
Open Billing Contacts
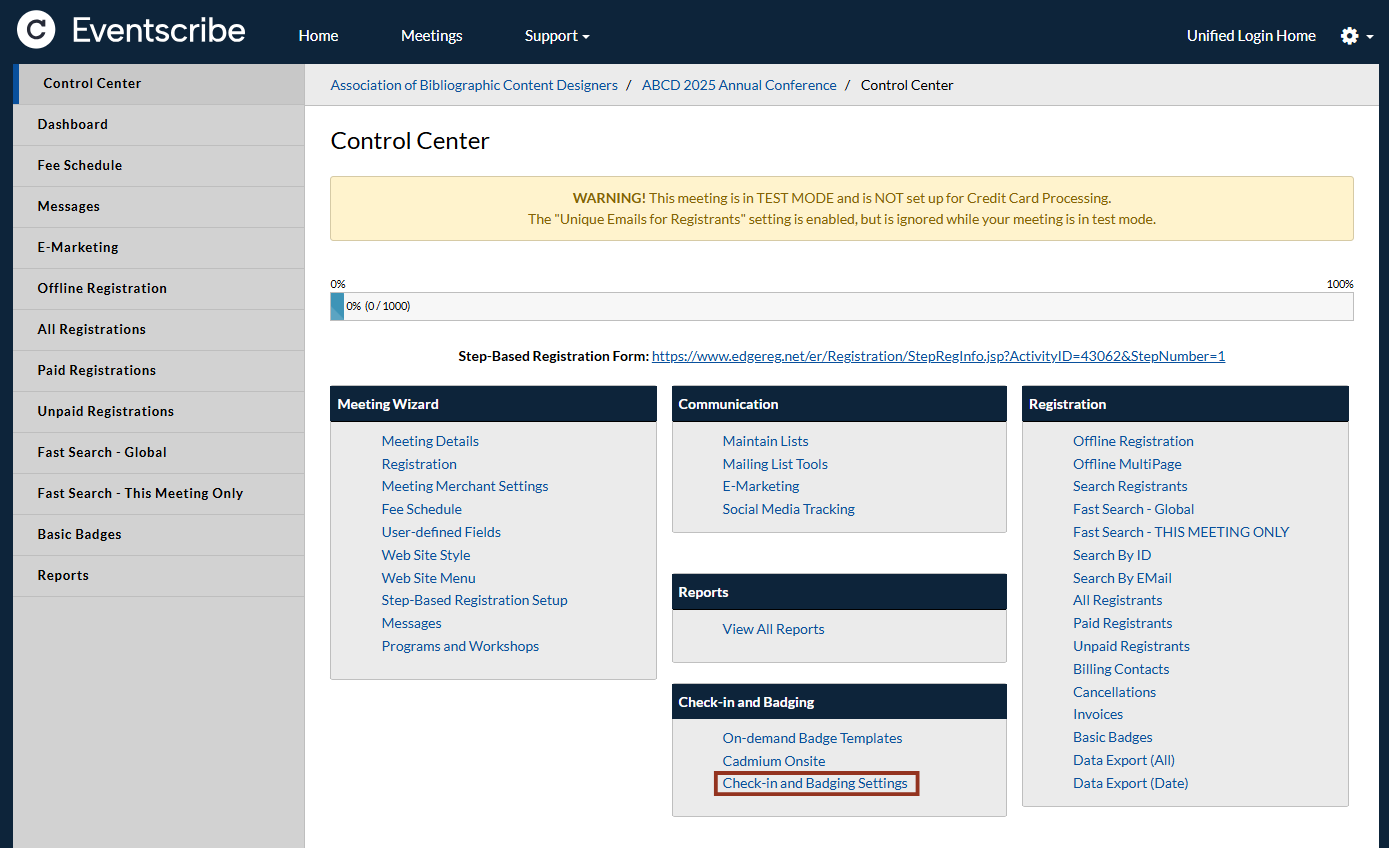tap(1121, 669)
